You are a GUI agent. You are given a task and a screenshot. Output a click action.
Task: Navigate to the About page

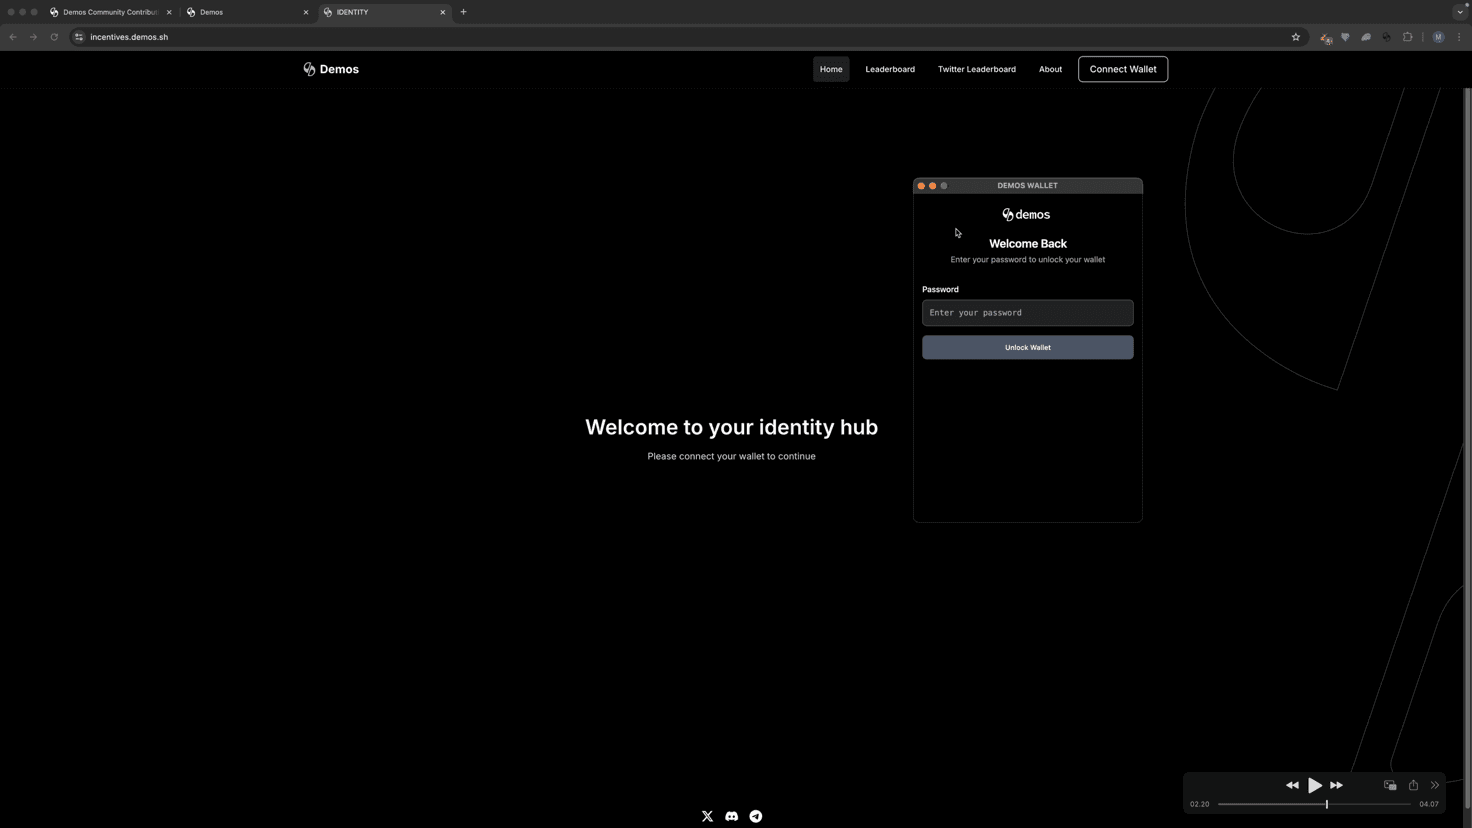[x=1050, y=69]
